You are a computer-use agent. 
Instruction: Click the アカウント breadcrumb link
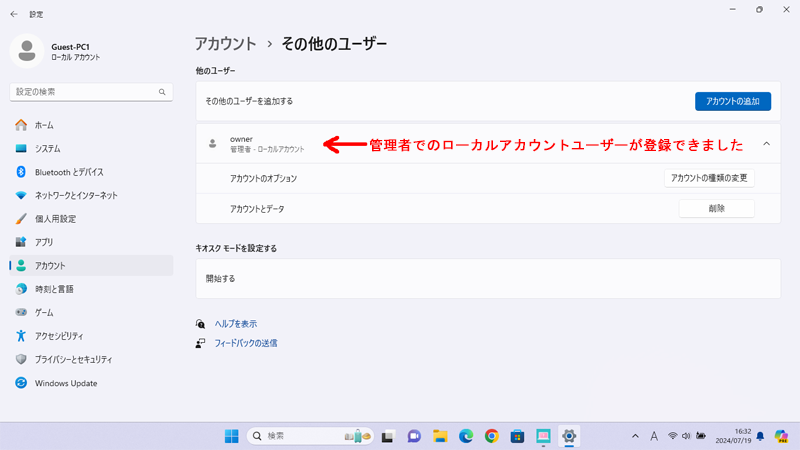pos(226,44)
